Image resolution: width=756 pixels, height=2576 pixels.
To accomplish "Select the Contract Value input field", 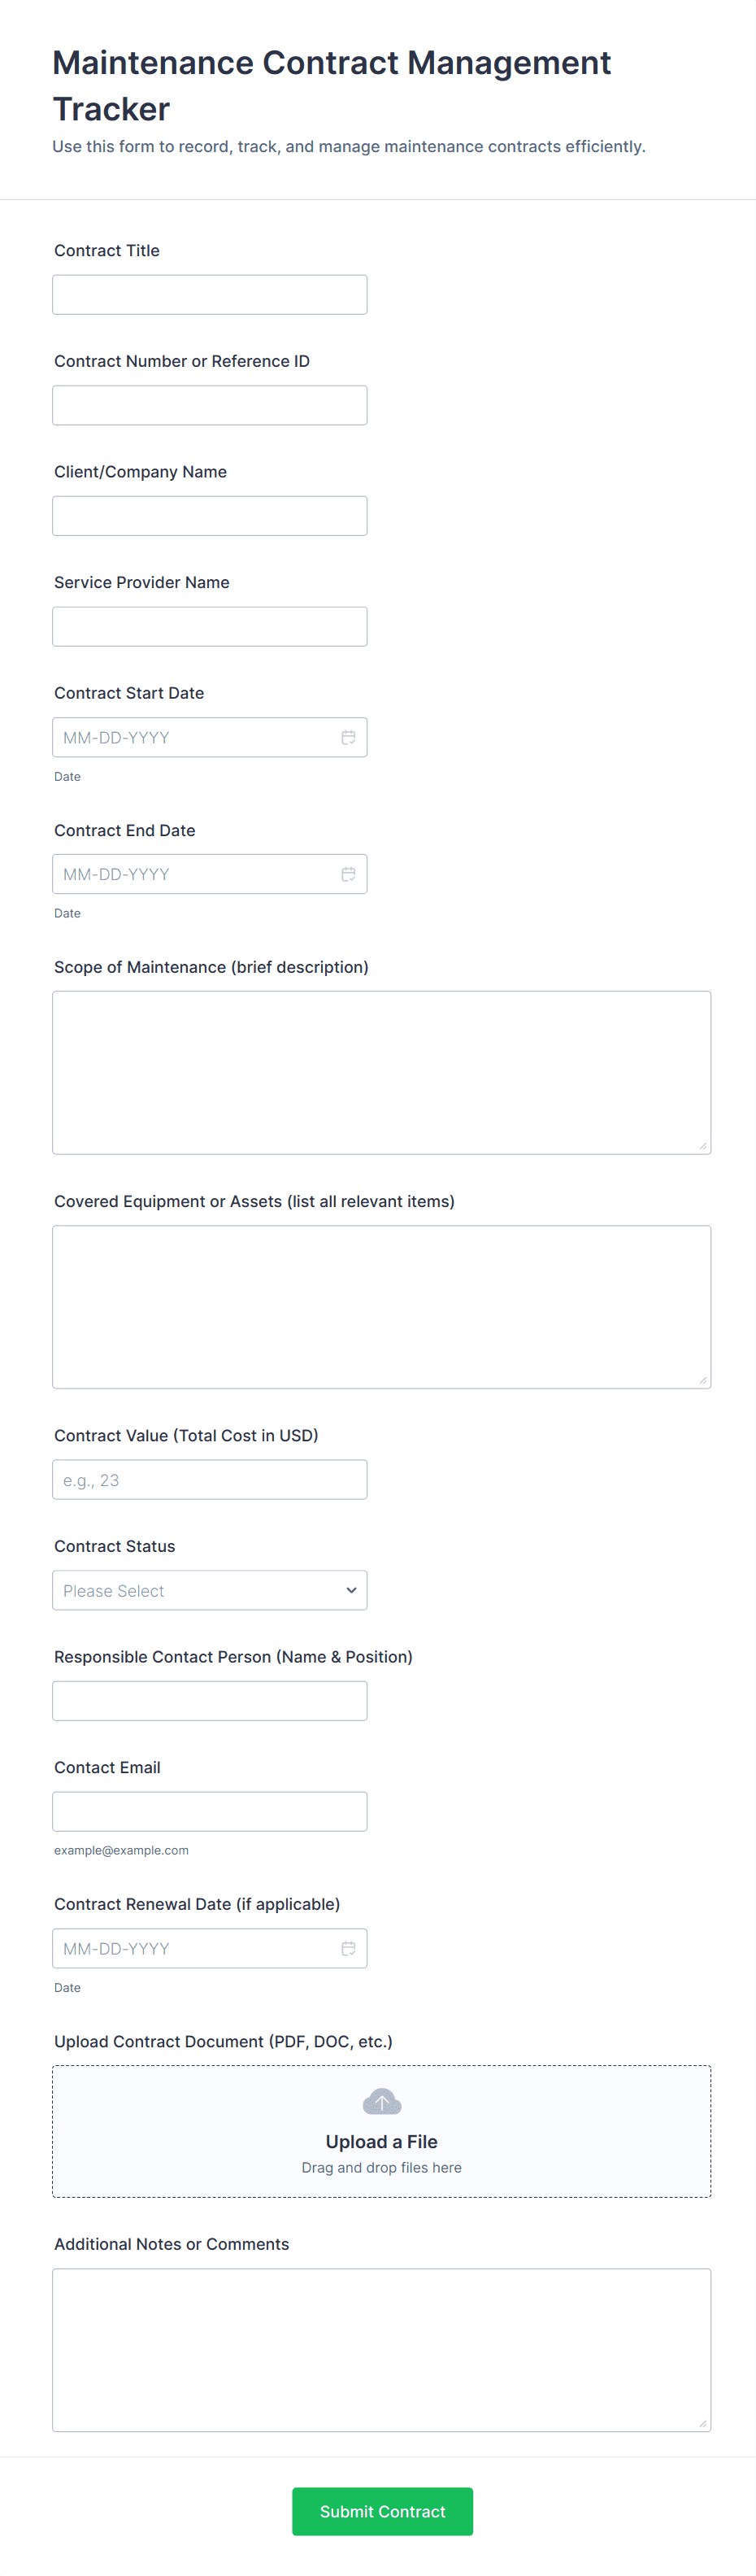I will point(209,1480).
